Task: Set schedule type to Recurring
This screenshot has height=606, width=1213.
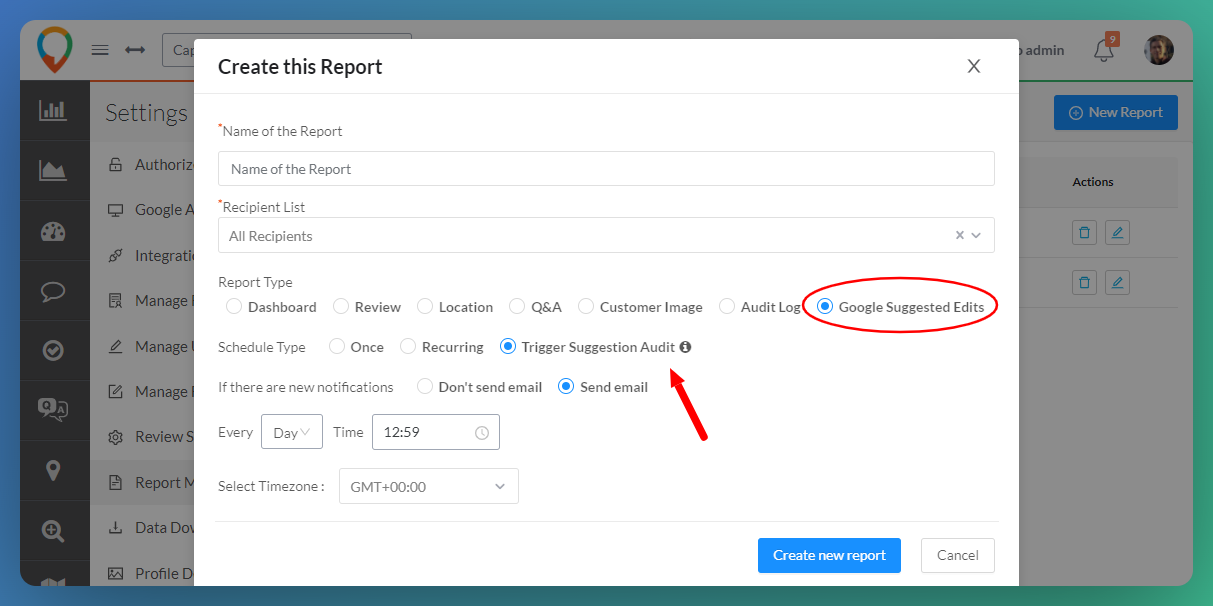Action: point(442,347)
